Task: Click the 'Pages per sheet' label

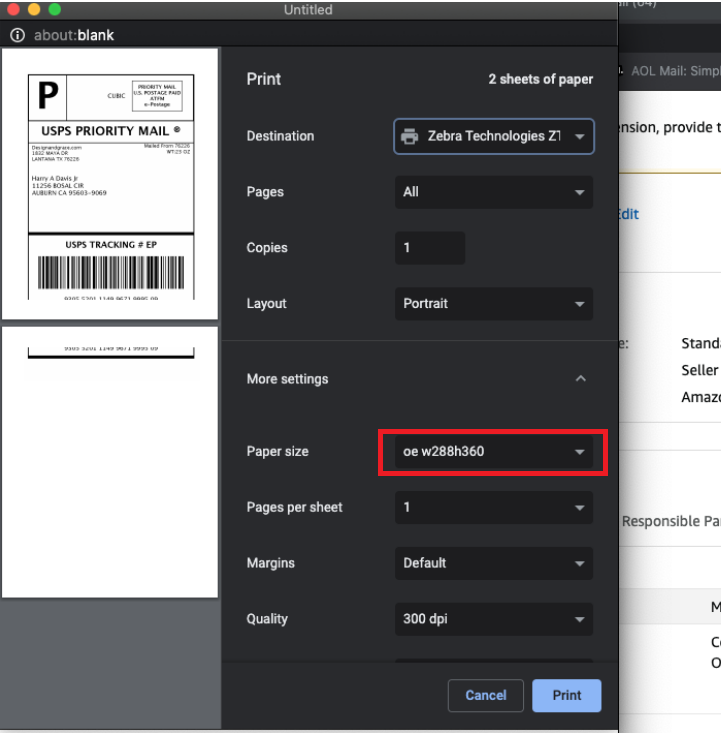Action: point(295,507)
